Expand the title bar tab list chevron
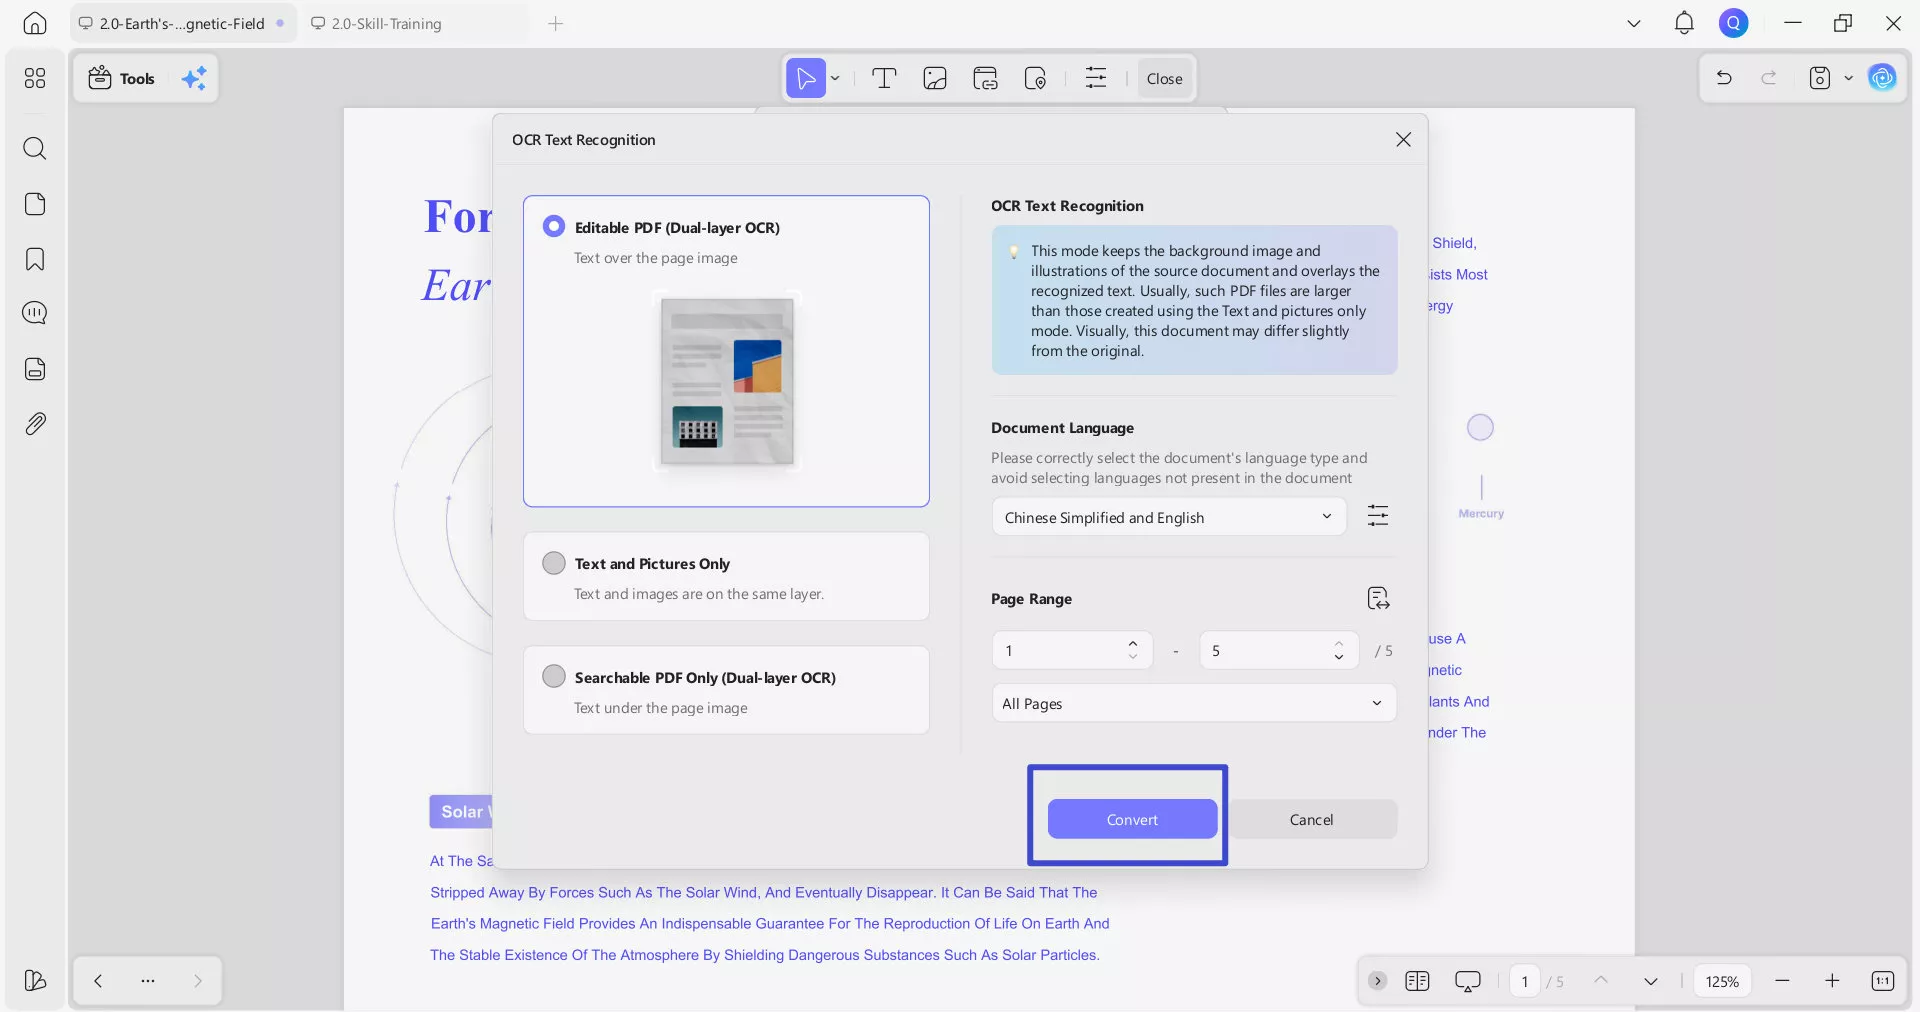This screenshot has height=1012, width=1920. coord(1634,23)
